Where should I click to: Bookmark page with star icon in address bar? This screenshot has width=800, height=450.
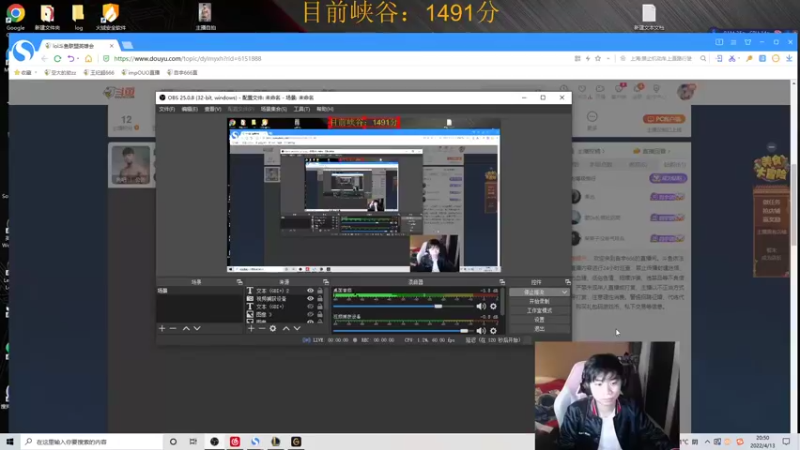pos(598,59)
